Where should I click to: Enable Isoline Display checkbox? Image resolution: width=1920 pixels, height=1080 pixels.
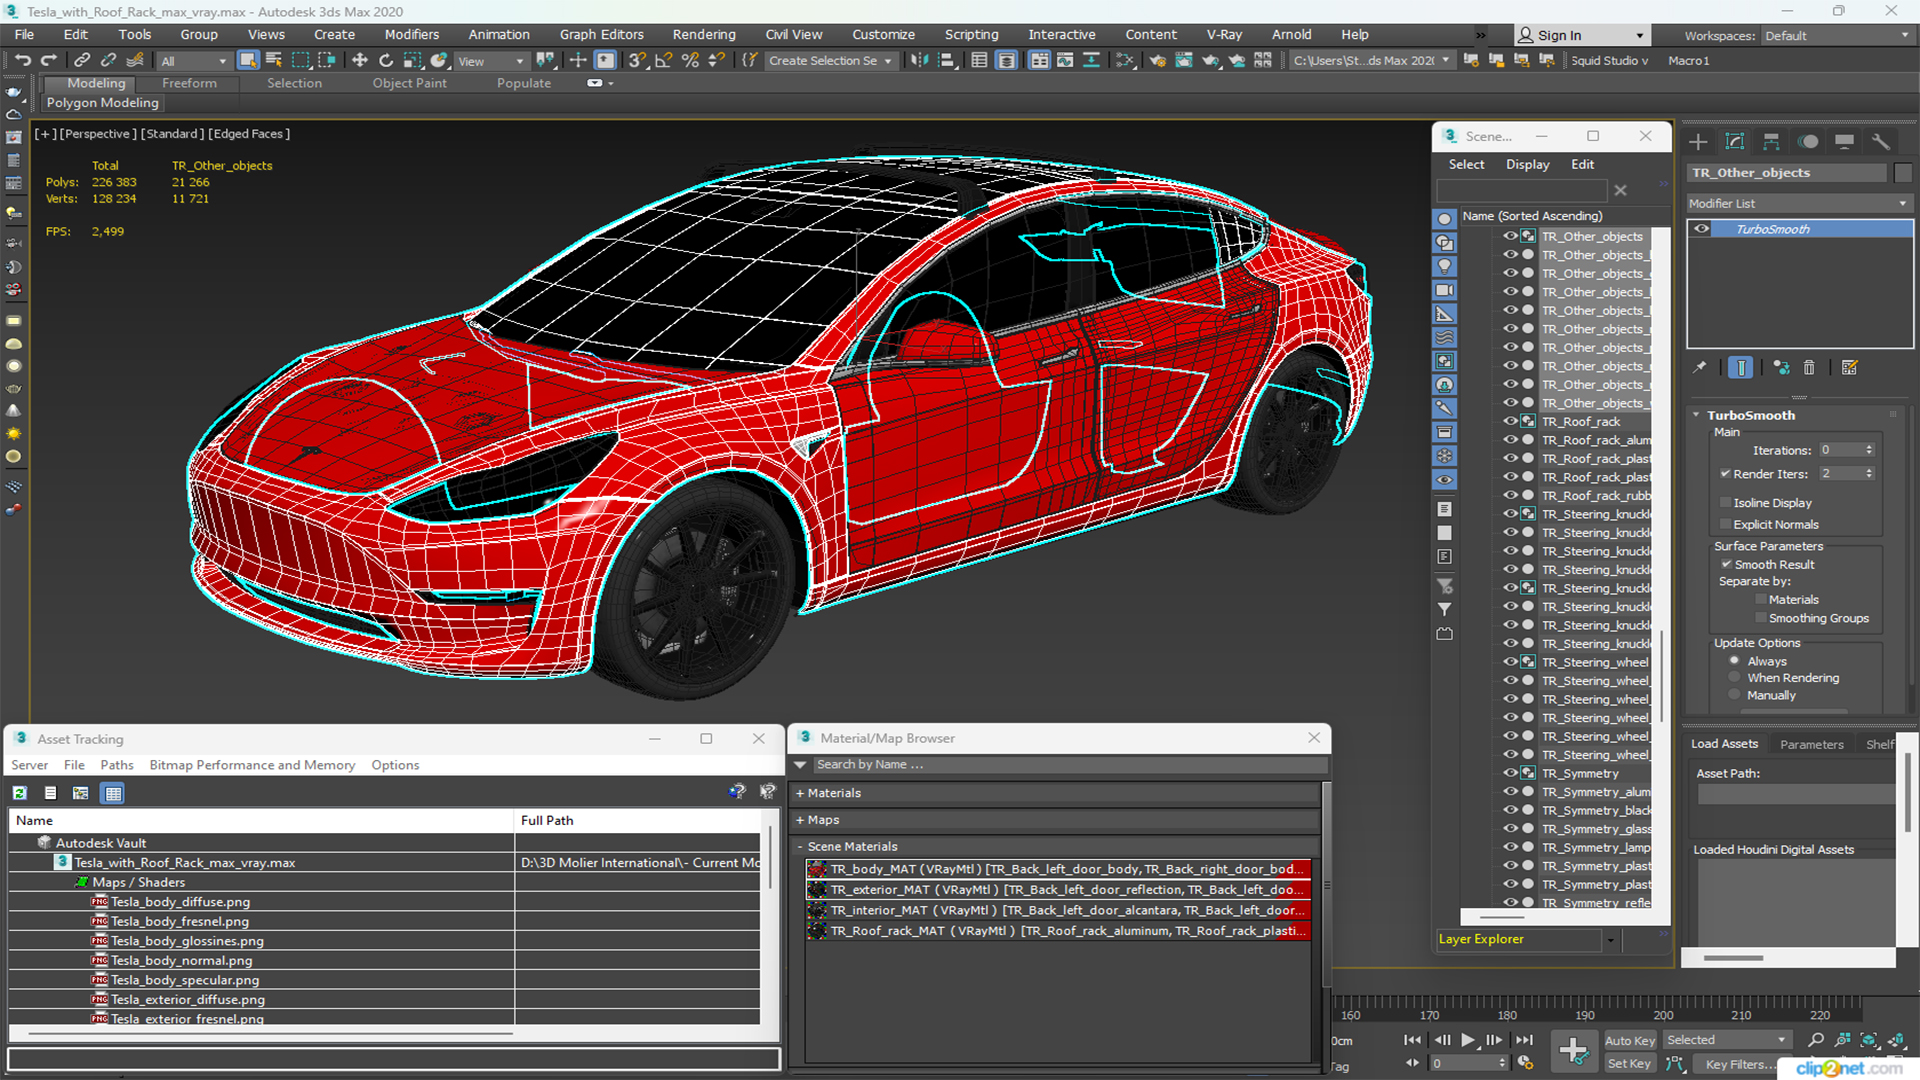pos(1725,503)
